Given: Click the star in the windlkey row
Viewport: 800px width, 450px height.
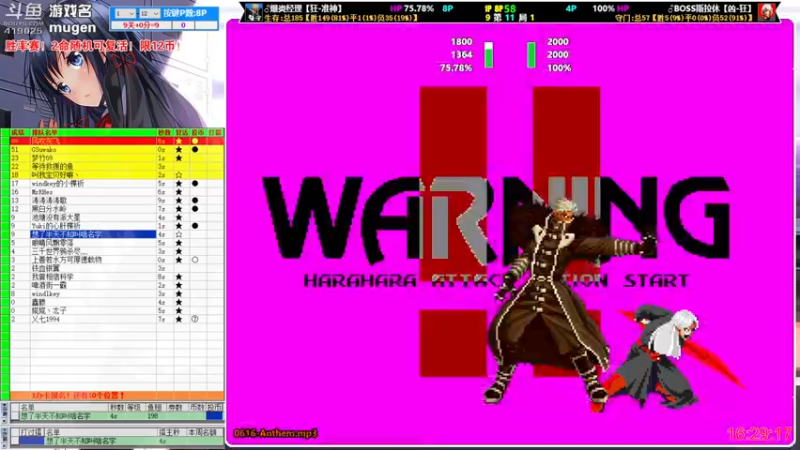Looking at the screenshot, I should tap(179, 294).
